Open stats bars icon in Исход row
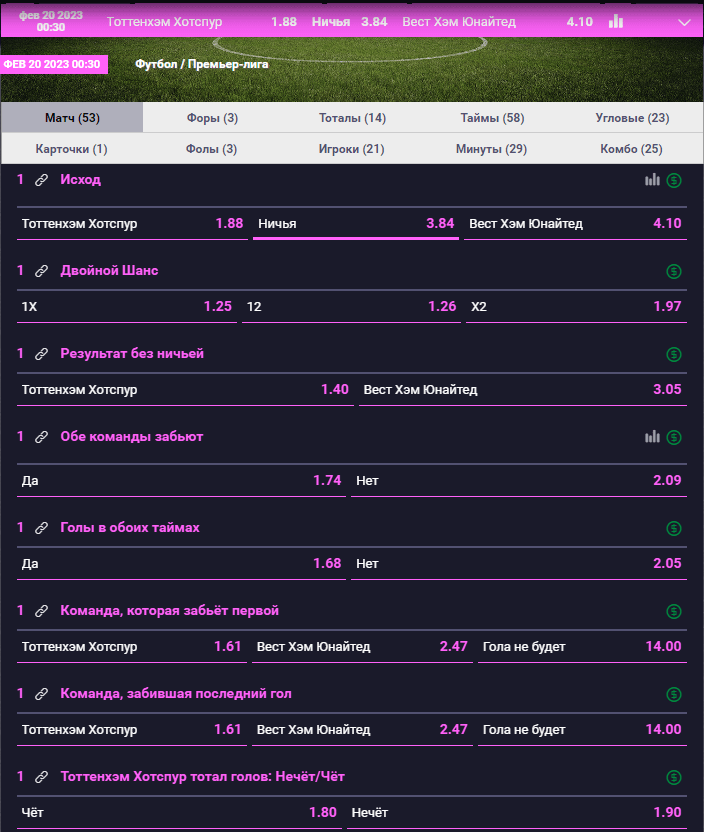Viewport: 704px width, 832px height. [x=652, y=180]
